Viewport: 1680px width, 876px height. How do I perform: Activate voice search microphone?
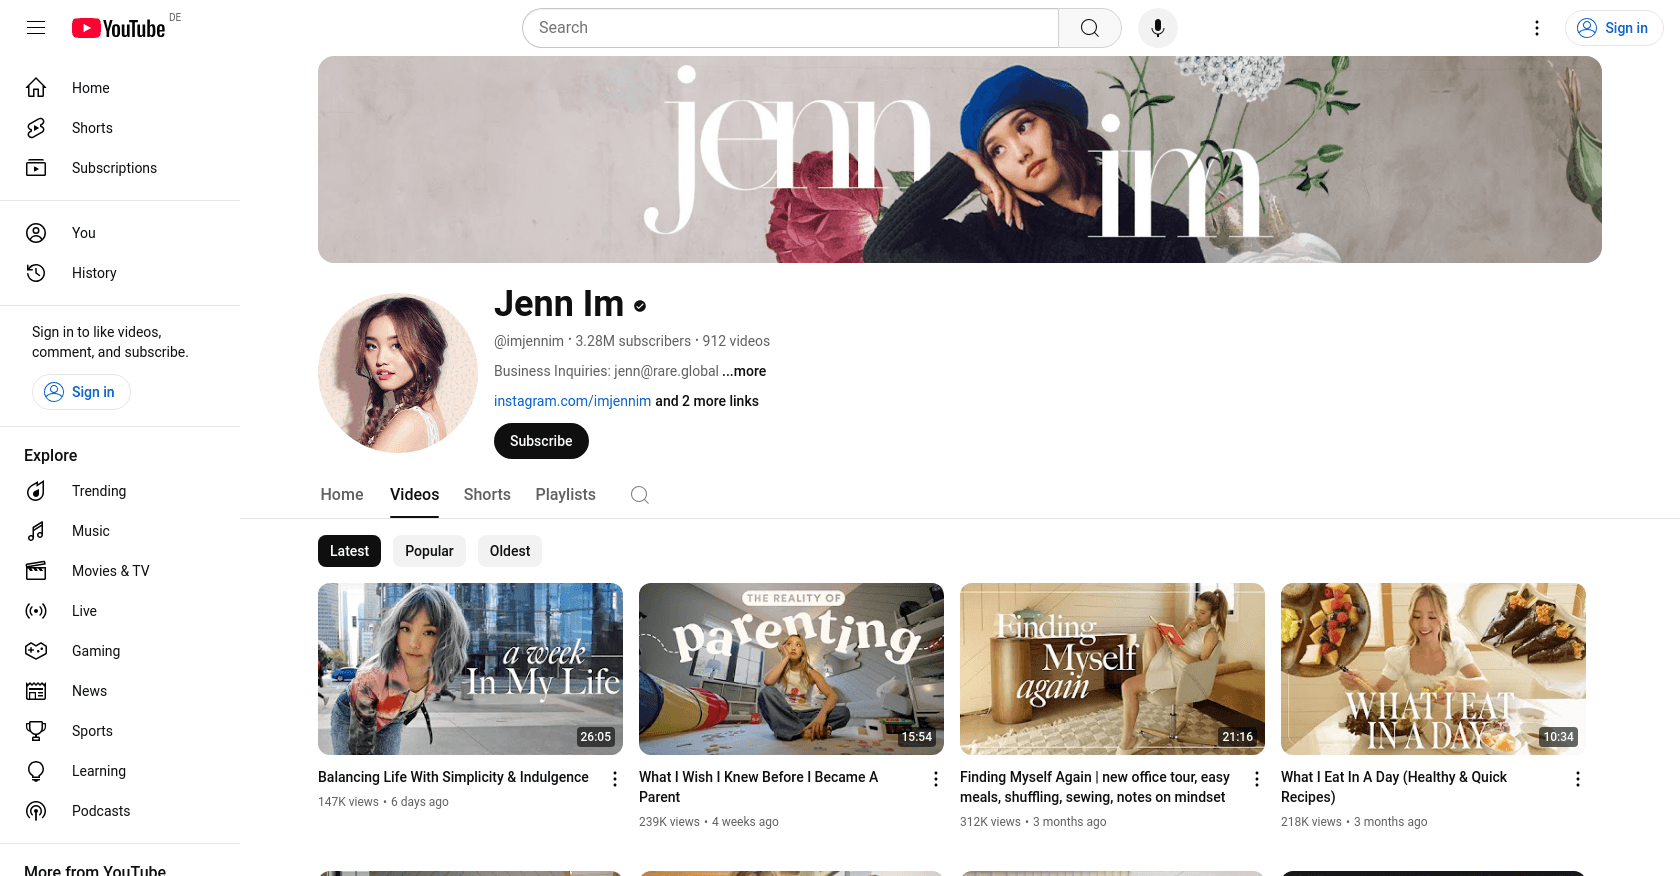point(1157,28)
